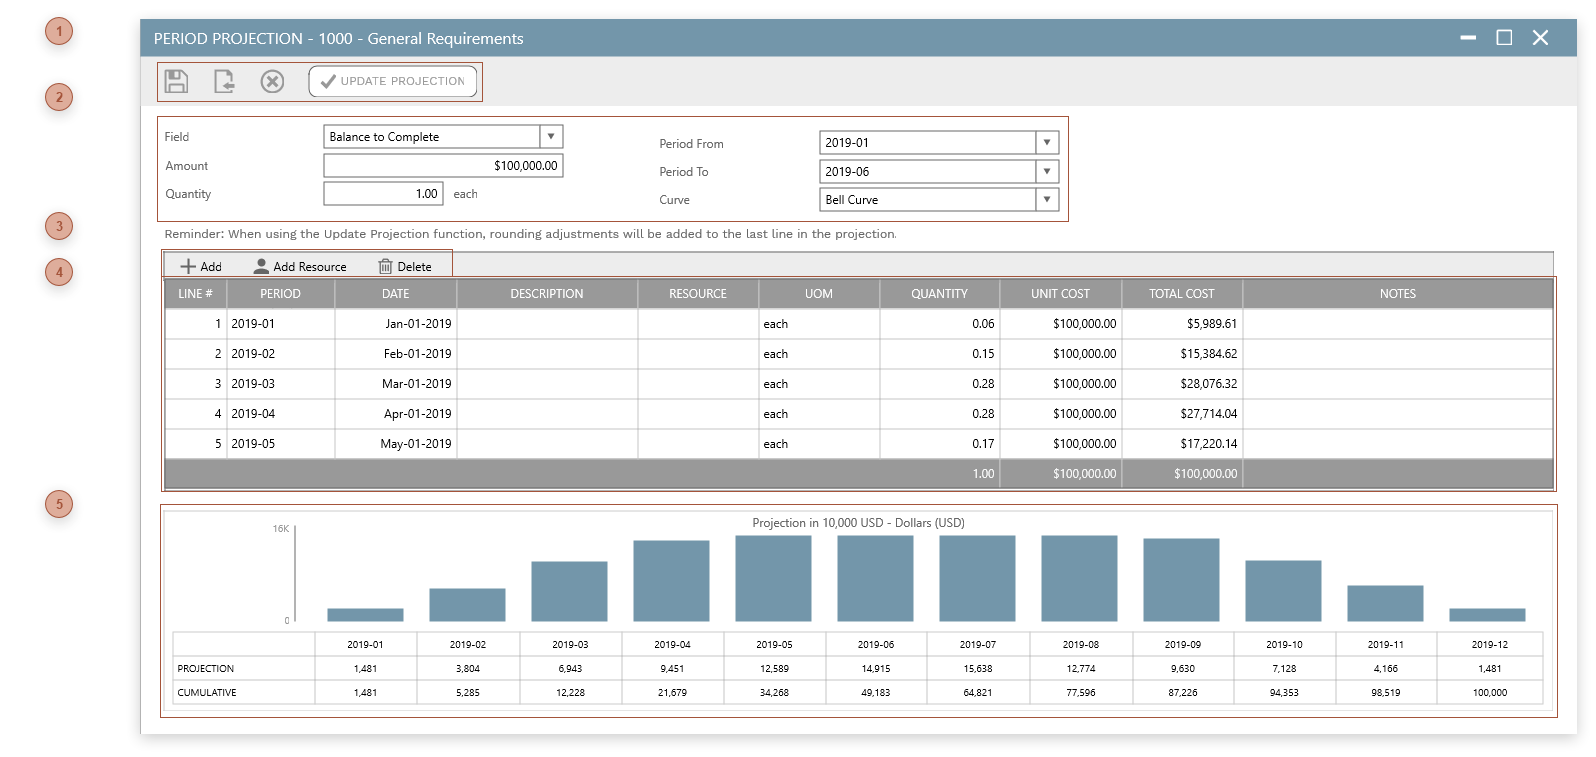
Task: Click the Quantity input field
Action: tap(383, 194)
